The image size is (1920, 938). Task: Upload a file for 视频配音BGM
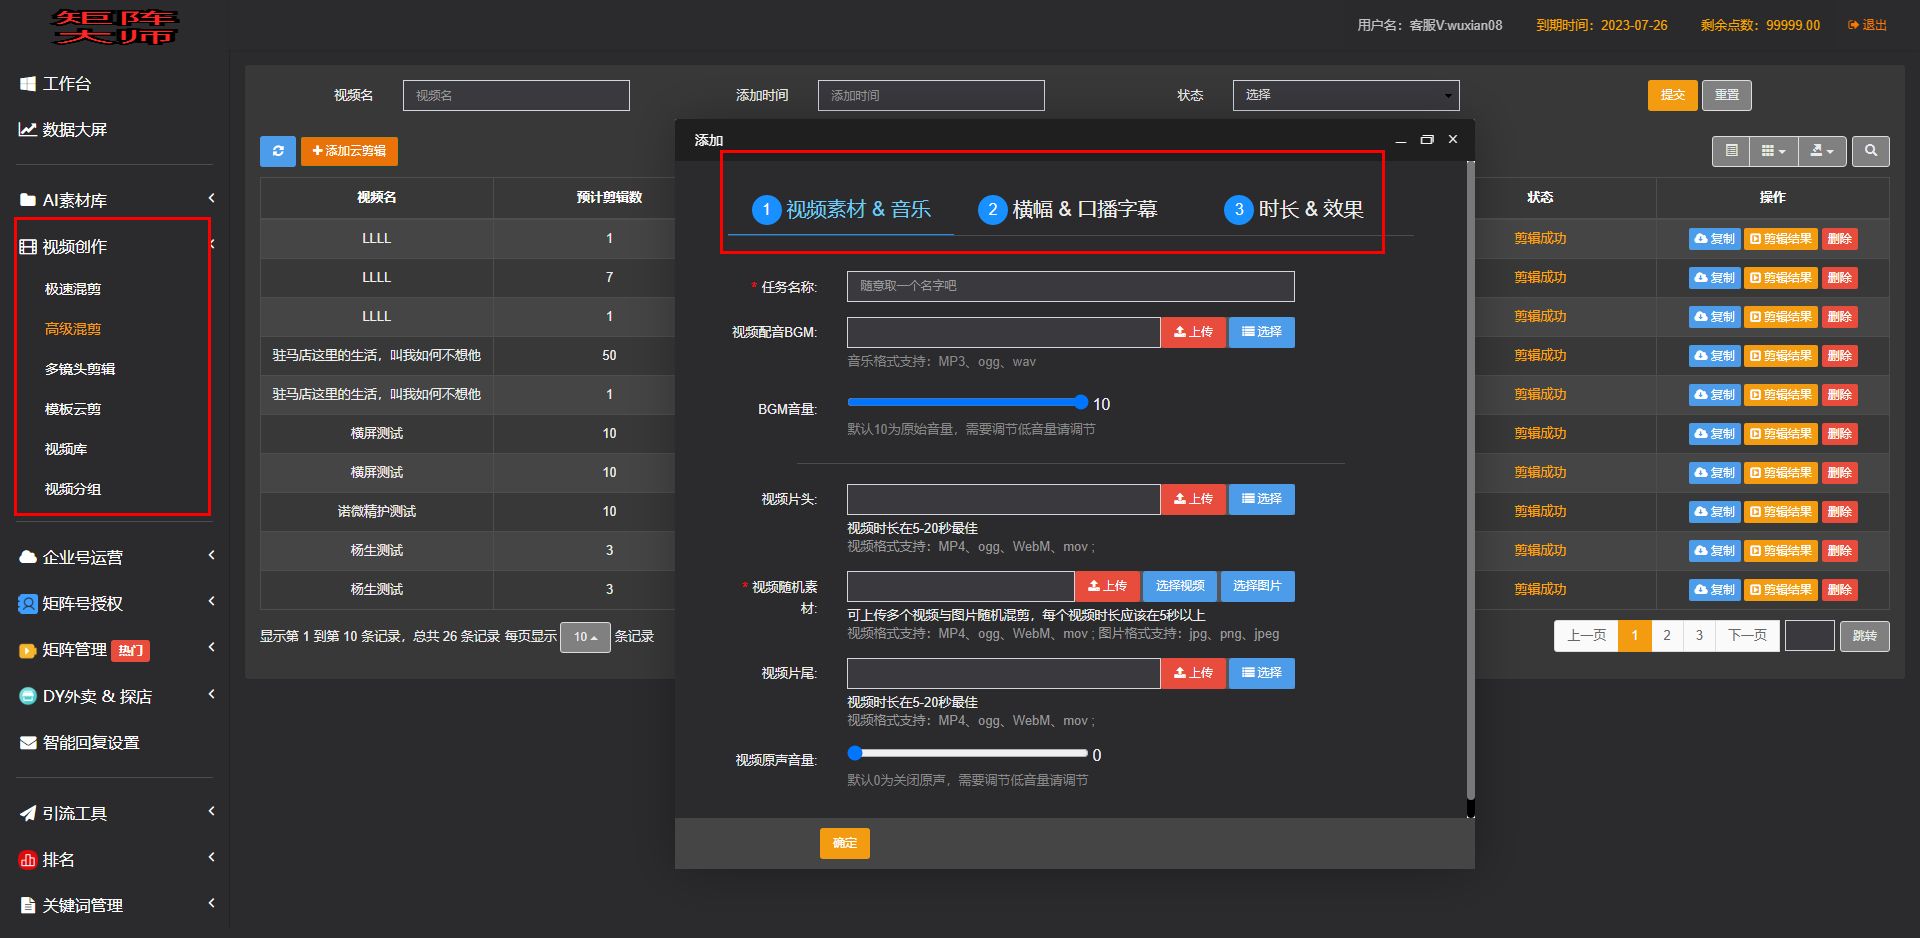click(1193, 332)
